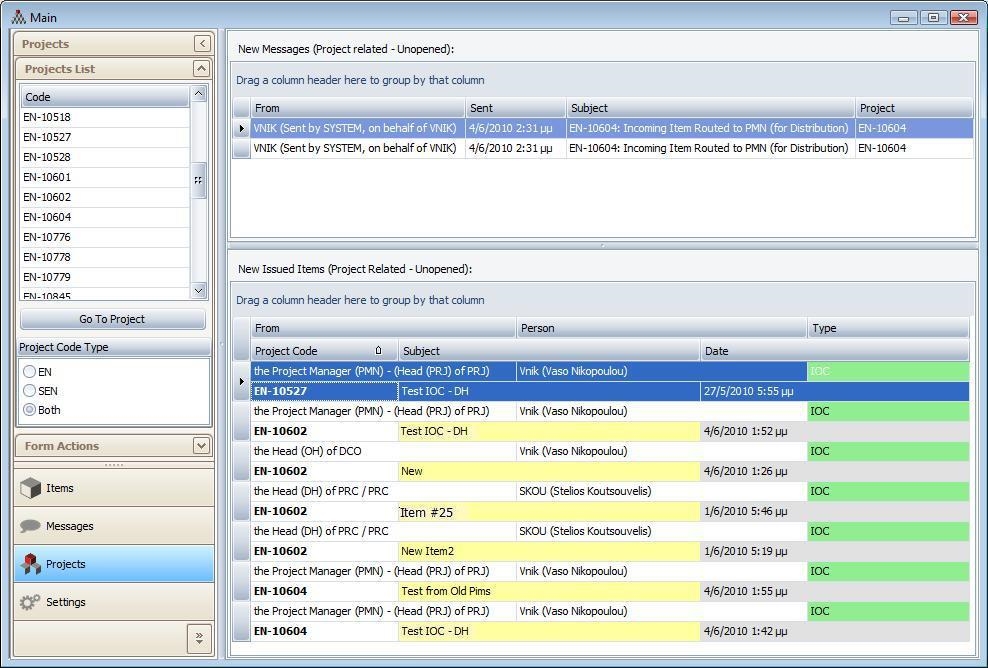The width and height of the screenshot is (988, 668).
Task: Choose the Both radio option
Action: (x=30, y=409)
